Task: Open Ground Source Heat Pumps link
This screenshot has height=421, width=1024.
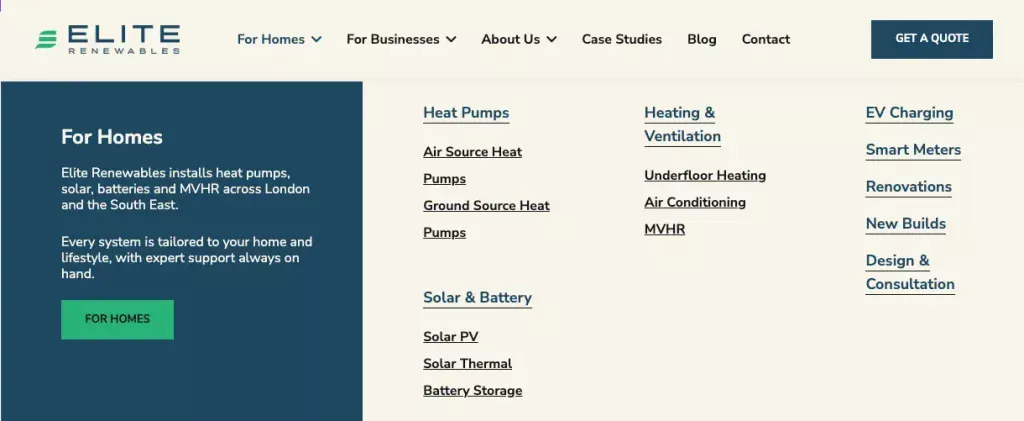Action: click(x=487, y=219)
